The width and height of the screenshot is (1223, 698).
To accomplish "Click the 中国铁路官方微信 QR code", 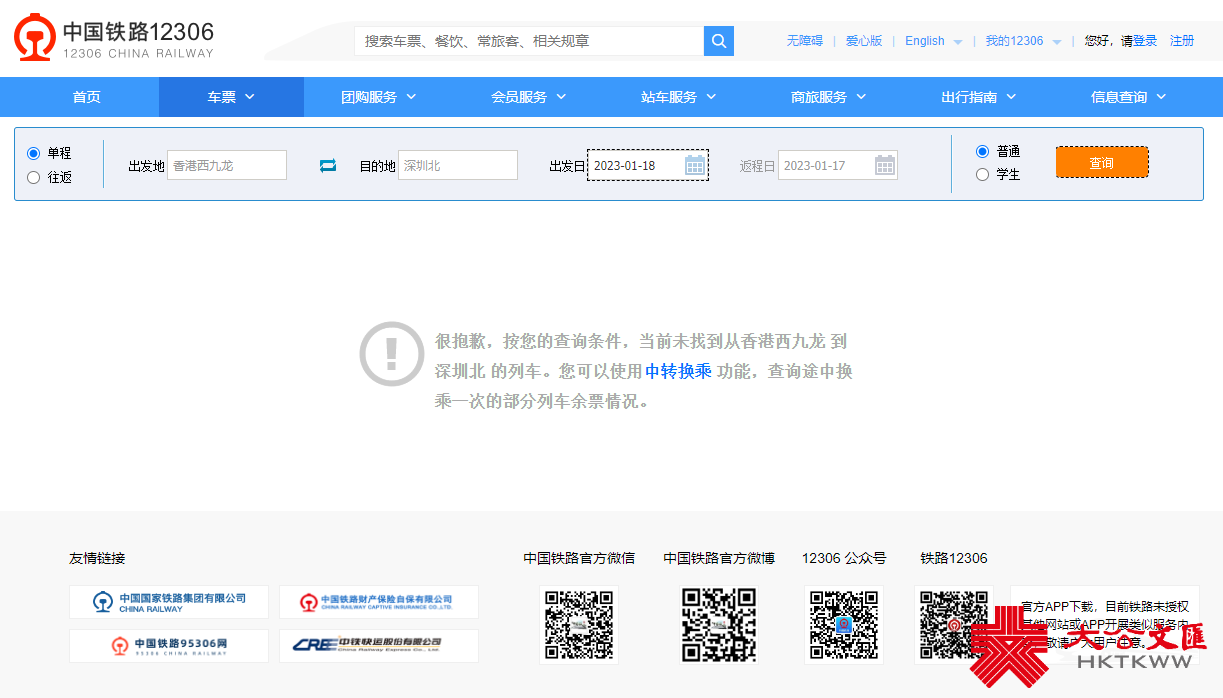I will (578, 625).
